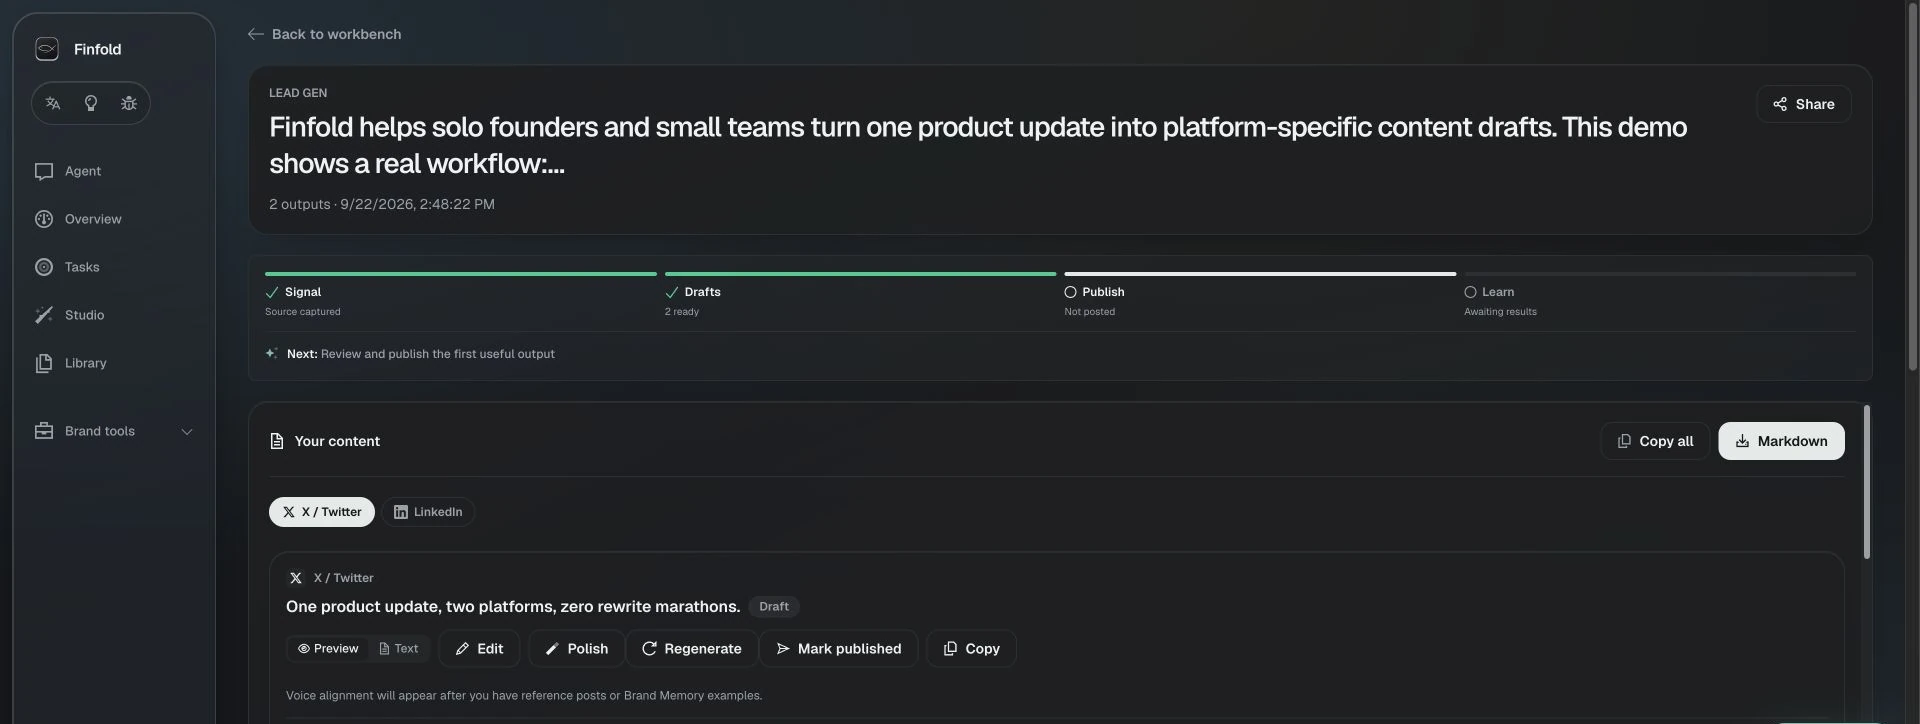Click the Copy all button

pyautogui.click(x=1655, y=441)
